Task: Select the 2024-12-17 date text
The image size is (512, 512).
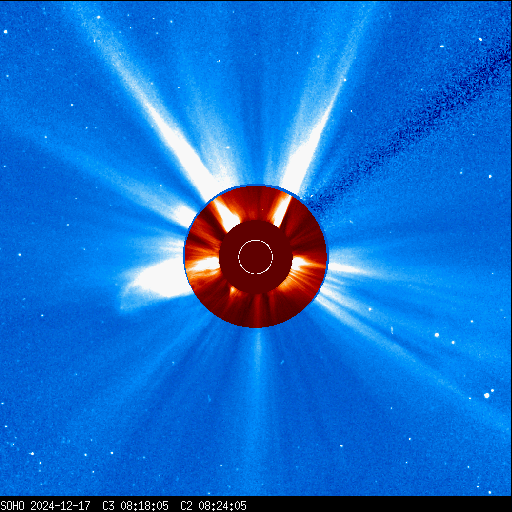Action: click(60, 506)
